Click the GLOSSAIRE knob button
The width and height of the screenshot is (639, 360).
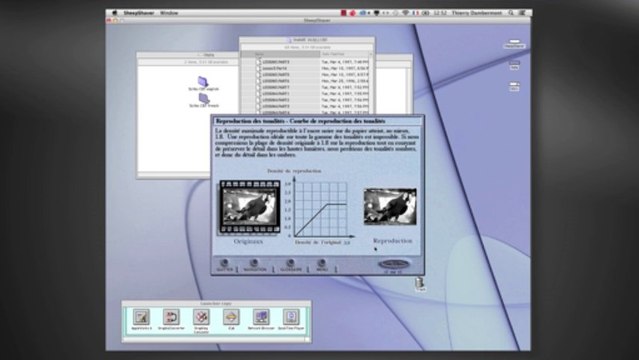291,263
